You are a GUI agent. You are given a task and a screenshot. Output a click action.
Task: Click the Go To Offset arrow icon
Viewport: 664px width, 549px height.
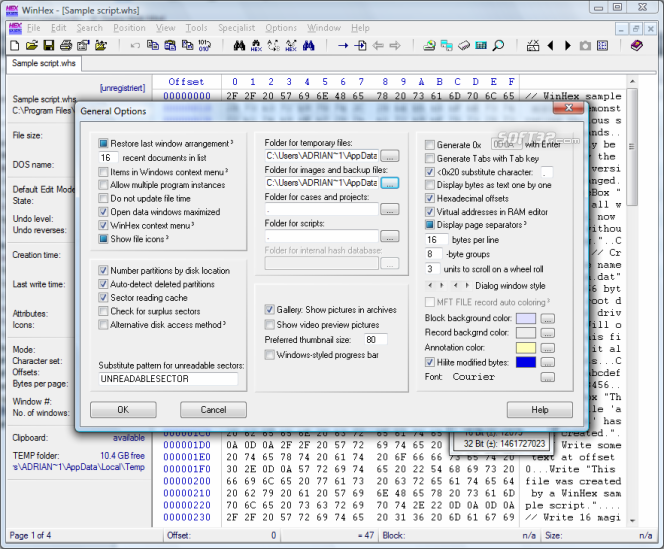tap(343, 45)
